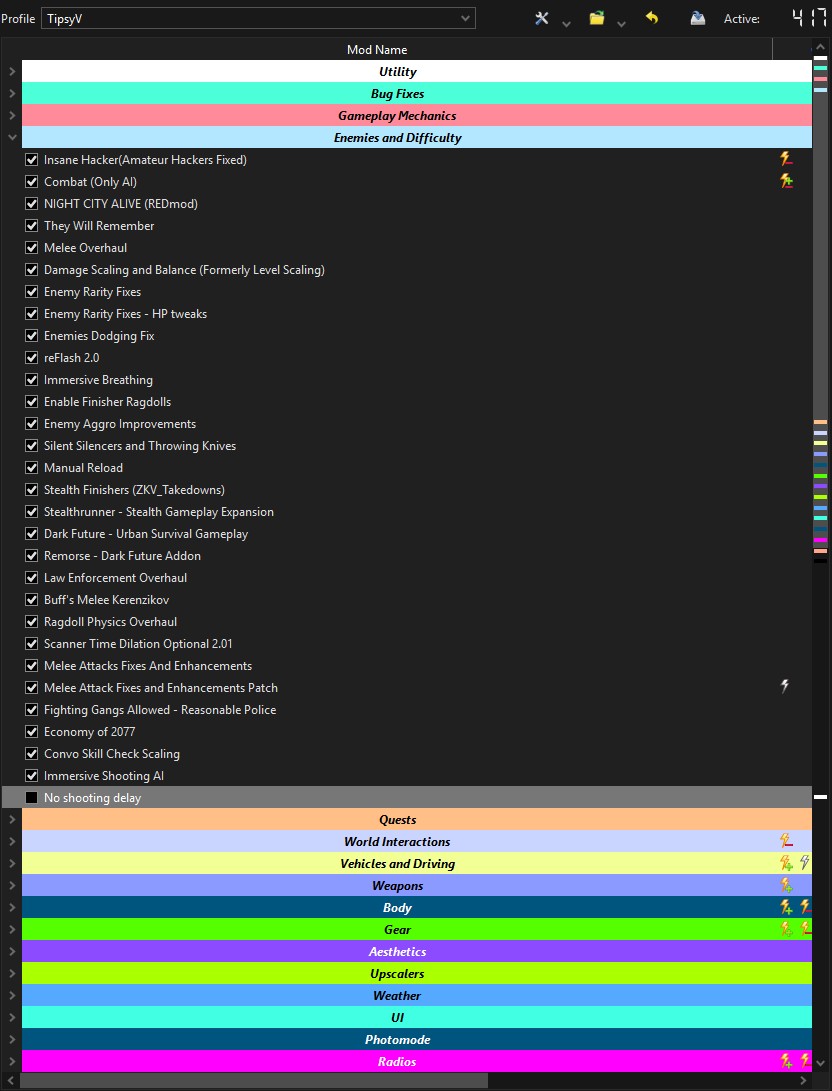Enable the No shooting delay mod
The width and height of the screenshot is (832, 1091).
(31, 797)
